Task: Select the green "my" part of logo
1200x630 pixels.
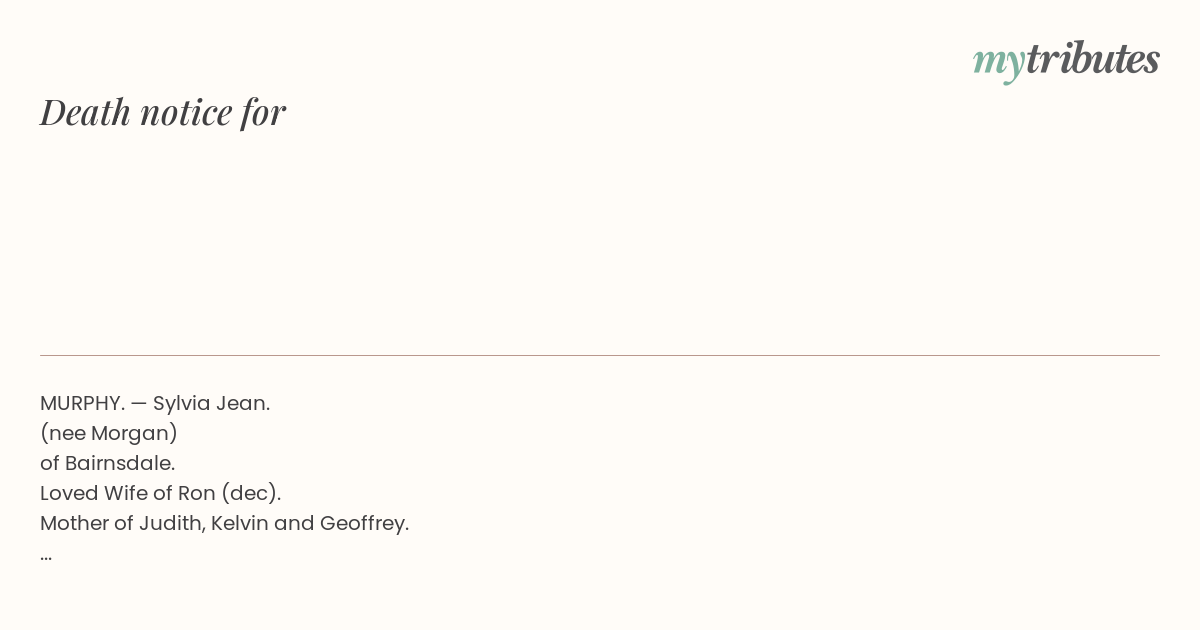Action: (x=998, y=64)
